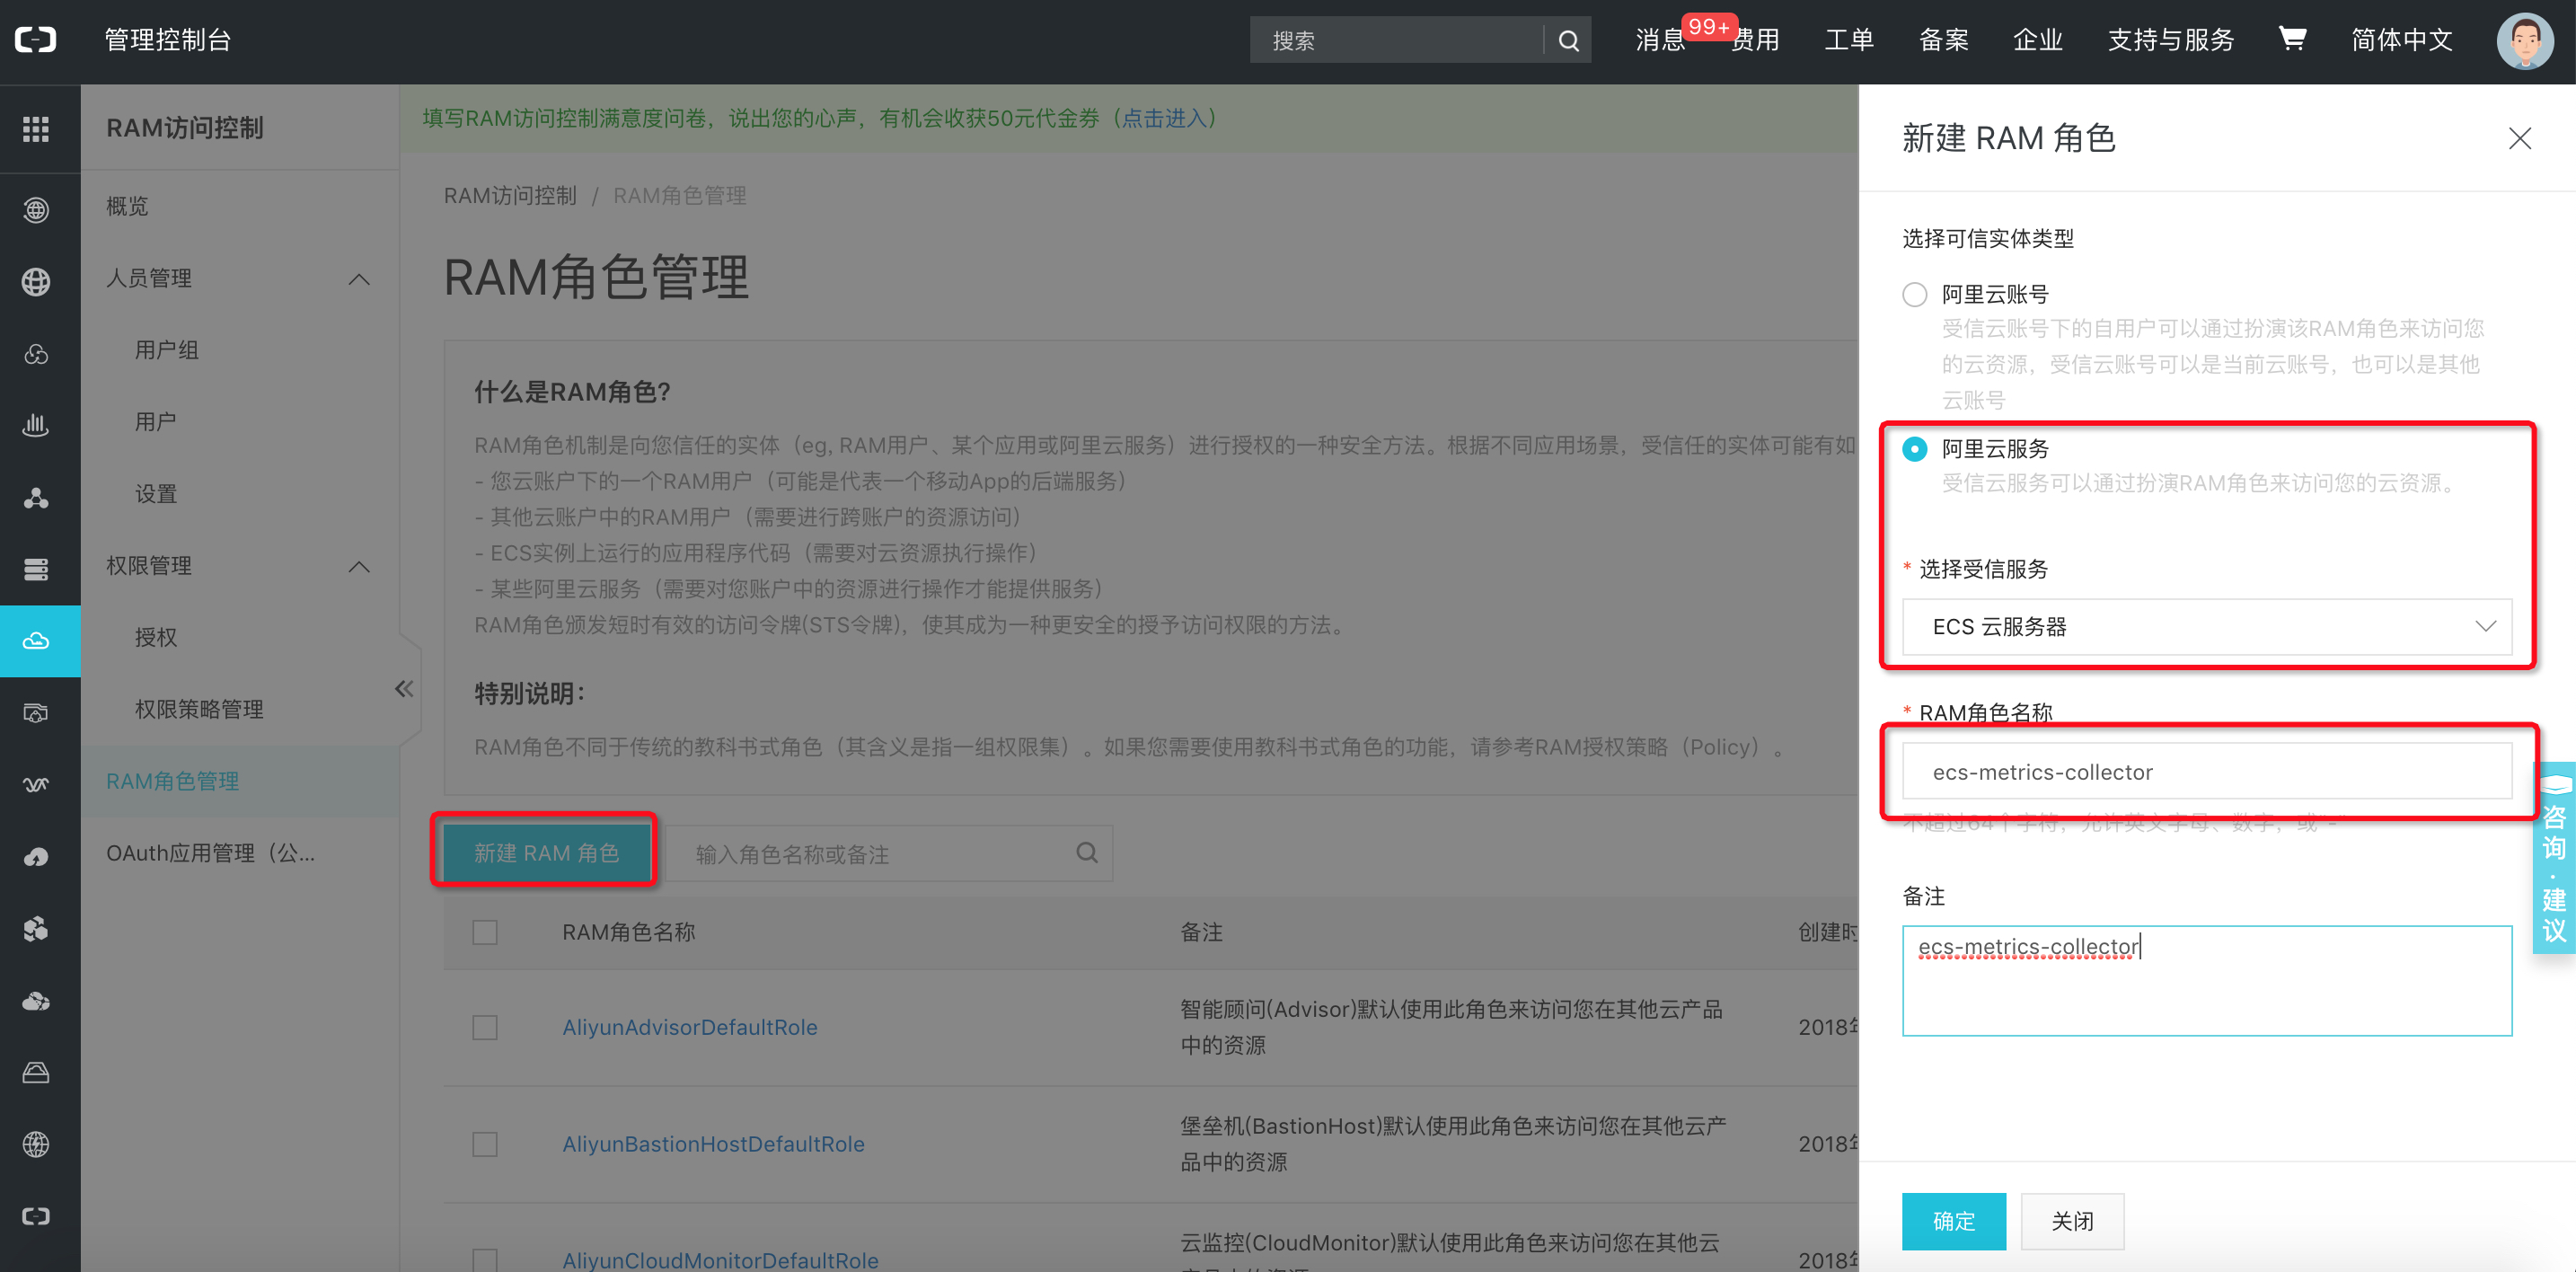Viewport: 2576px width, 1272px height.
Task: Collapse the 人员管理 section
Action: 359,279
